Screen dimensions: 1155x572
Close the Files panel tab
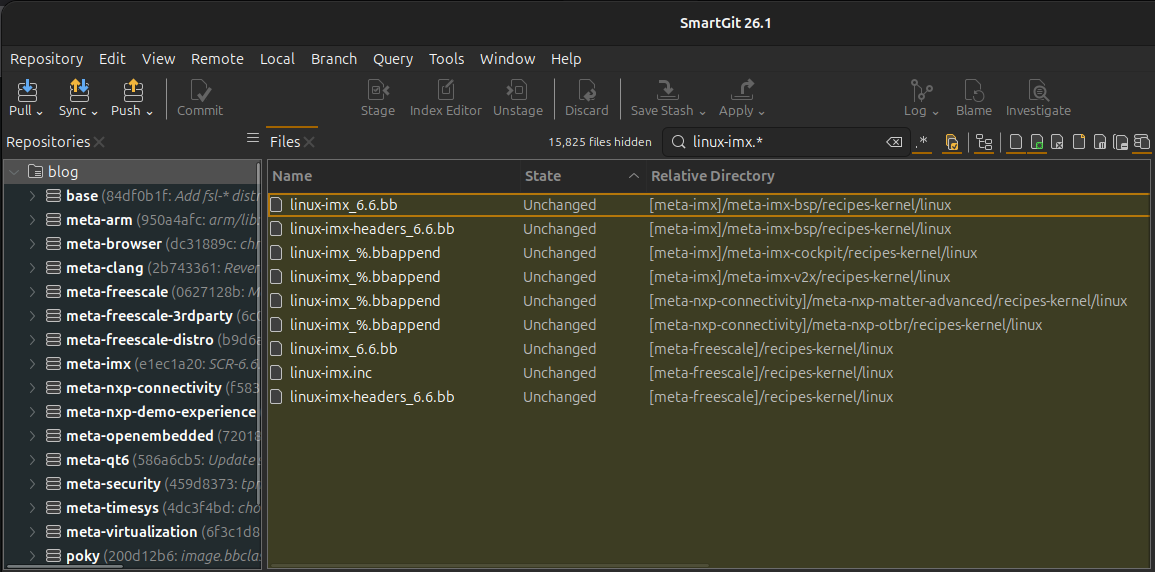pos(309,142)
